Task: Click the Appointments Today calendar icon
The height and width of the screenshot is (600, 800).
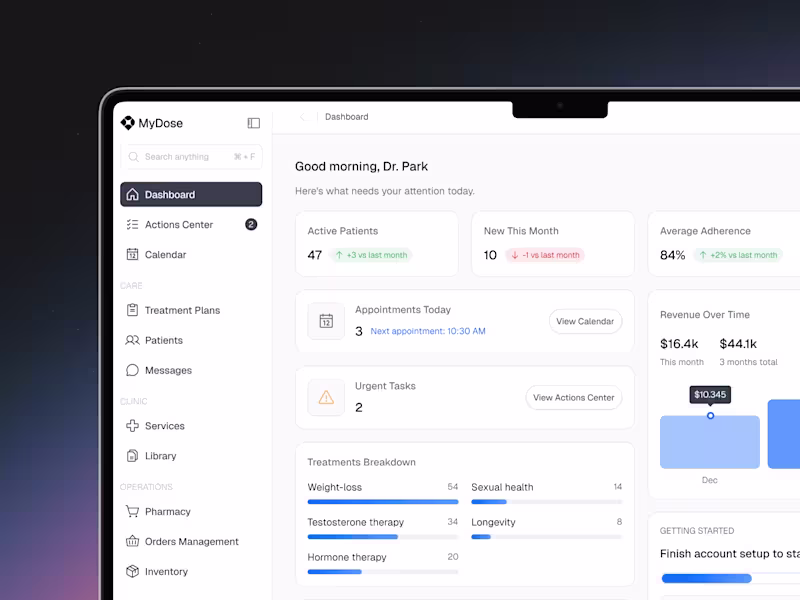Action: pyautogui.click(x=326, y=321)
